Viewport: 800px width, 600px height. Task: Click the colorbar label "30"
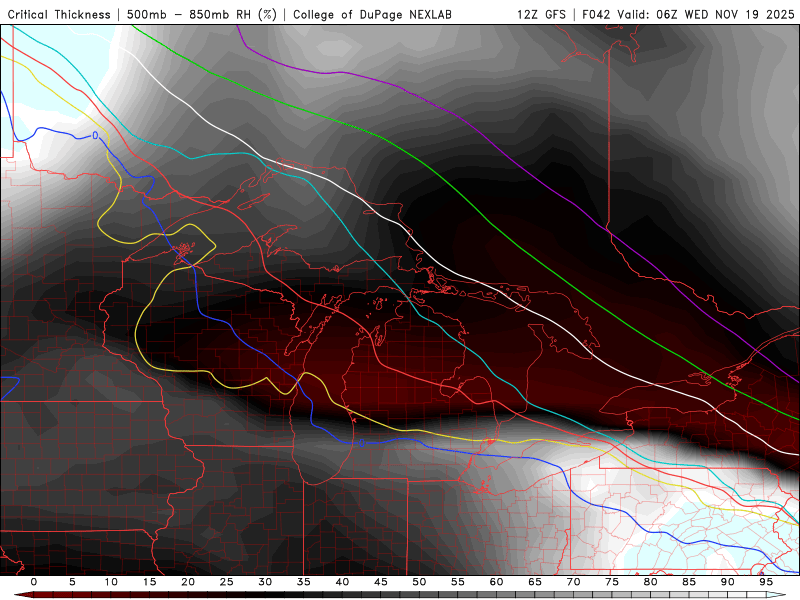pyautogui.click(x=265, y=582)
